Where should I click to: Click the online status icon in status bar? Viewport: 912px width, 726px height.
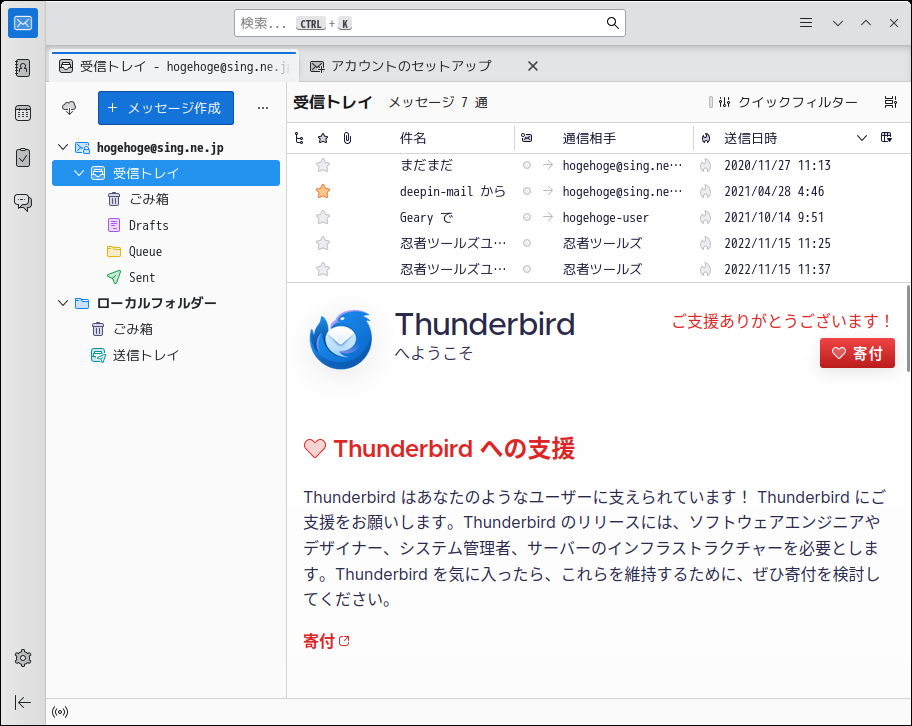[60, 711]
